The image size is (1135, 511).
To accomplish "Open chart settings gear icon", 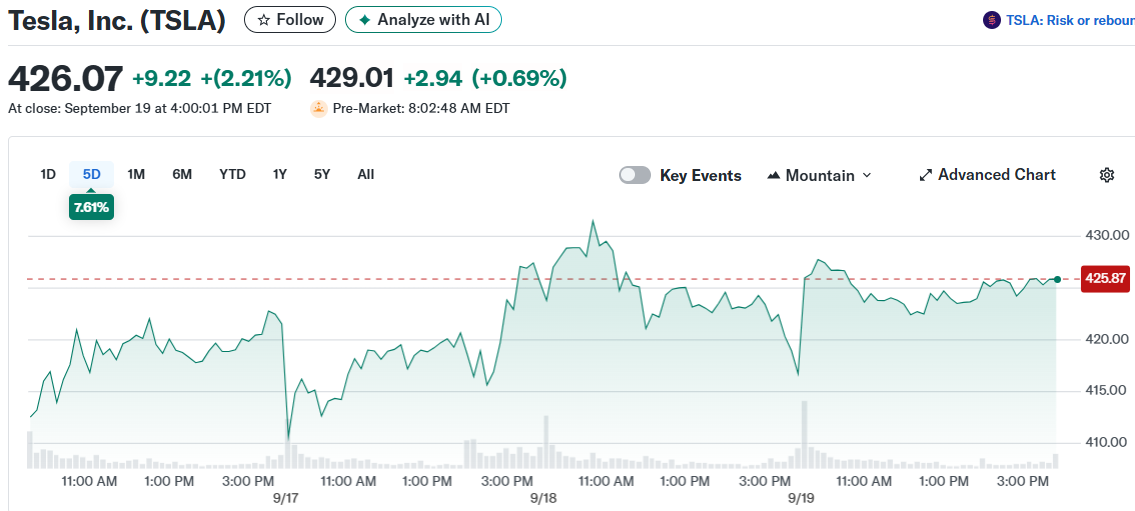I will click(x=1107, y=174).
